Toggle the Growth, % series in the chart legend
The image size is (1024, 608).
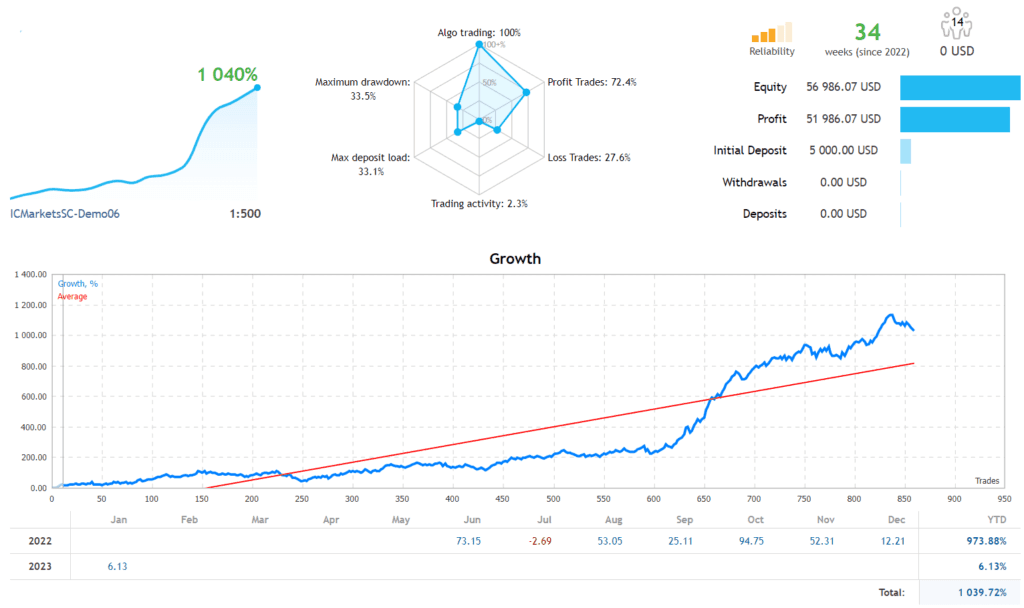coord(79,283)
